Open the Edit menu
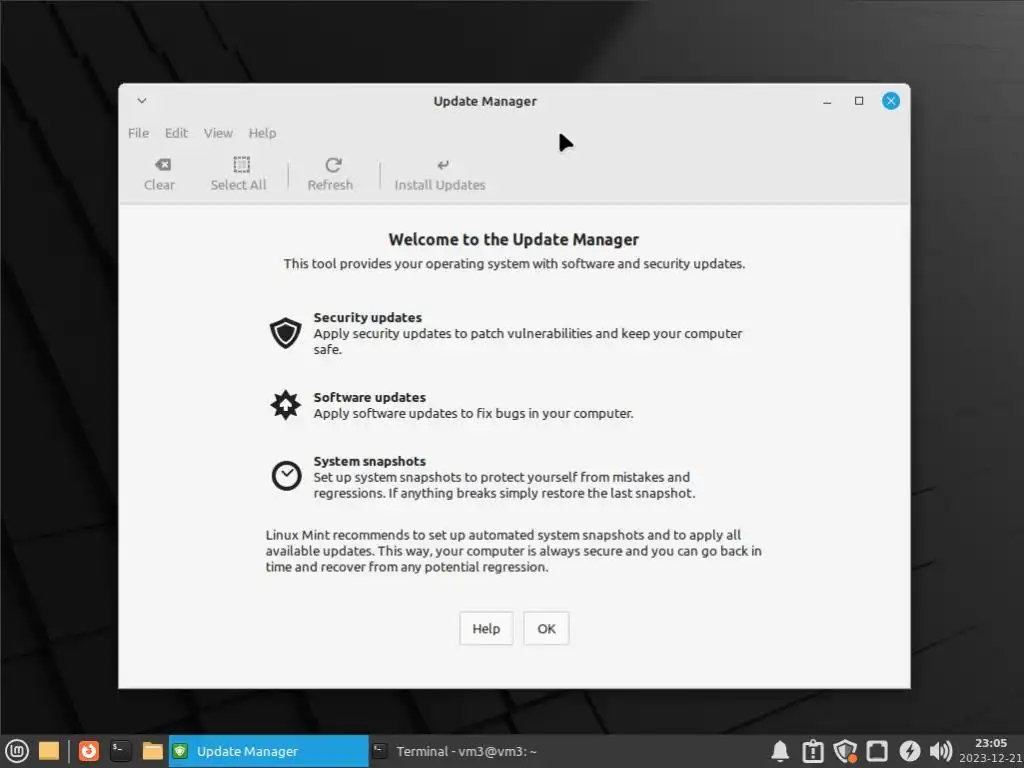The width and height of the screenshot is (1024, 768). (176, 133)
